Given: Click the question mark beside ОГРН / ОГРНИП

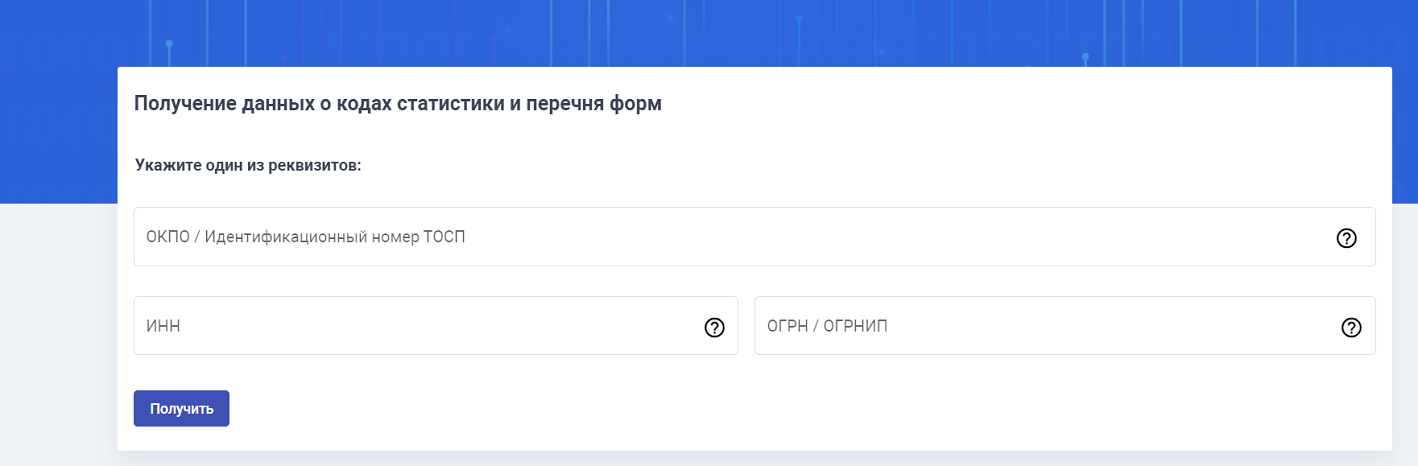Looking at the screenshot, I should click(x=1351, y=327).
